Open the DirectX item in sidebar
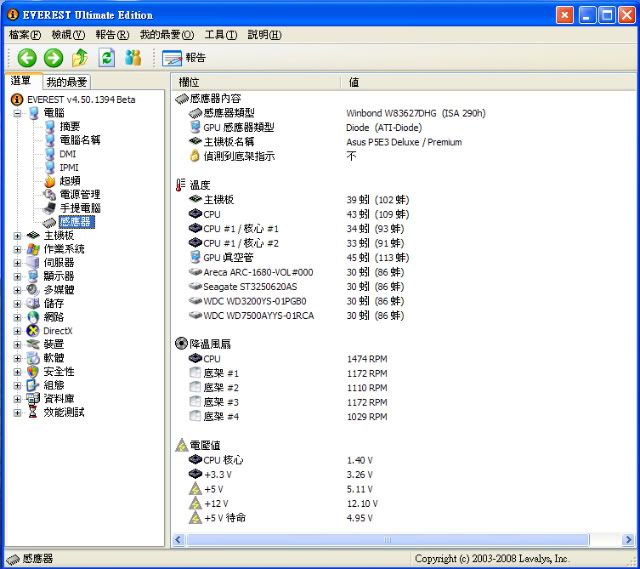This screenshot has width=640, height=569. click(x=57, y=330)
